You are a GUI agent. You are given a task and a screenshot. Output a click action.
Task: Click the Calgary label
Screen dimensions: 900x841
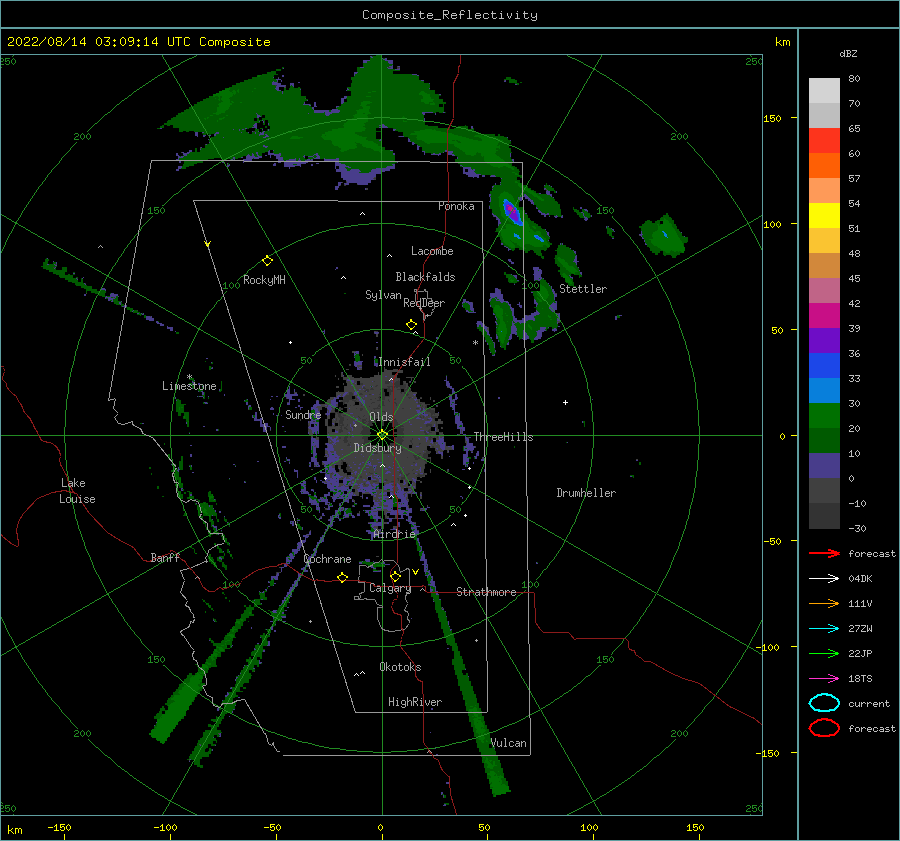[390, 588]
